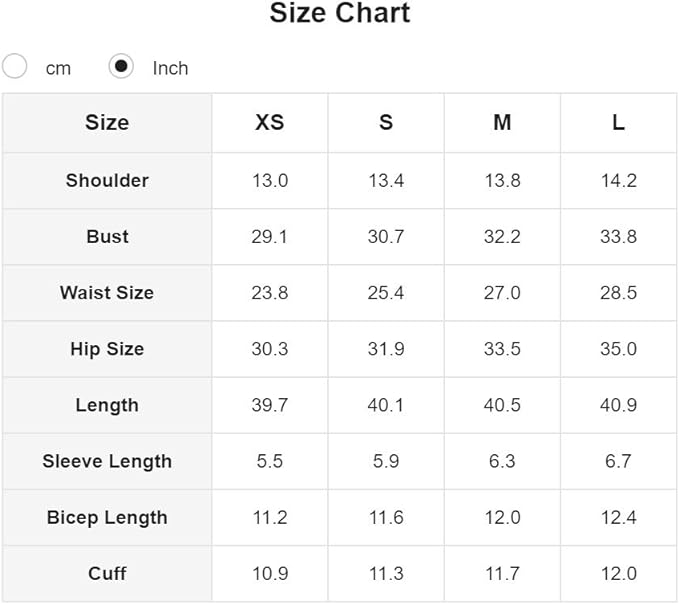Click the Sleeve Length row label
Viewport: 679px width, 604px height.
point(107,461)
